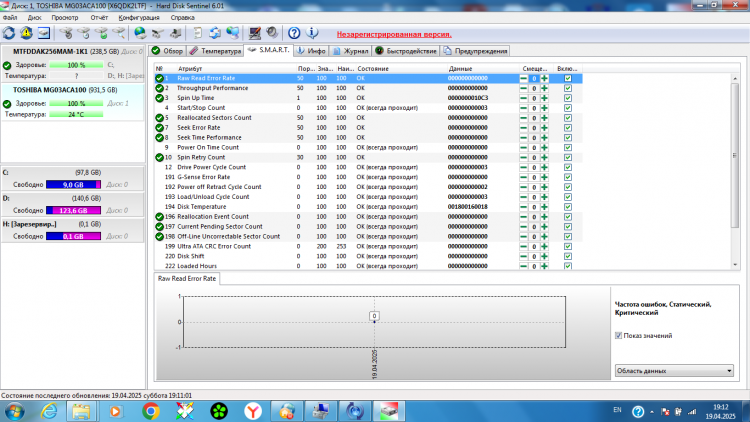Open Yandex Browser from taskbar
The image size is (750, 422).
[253, 411]
